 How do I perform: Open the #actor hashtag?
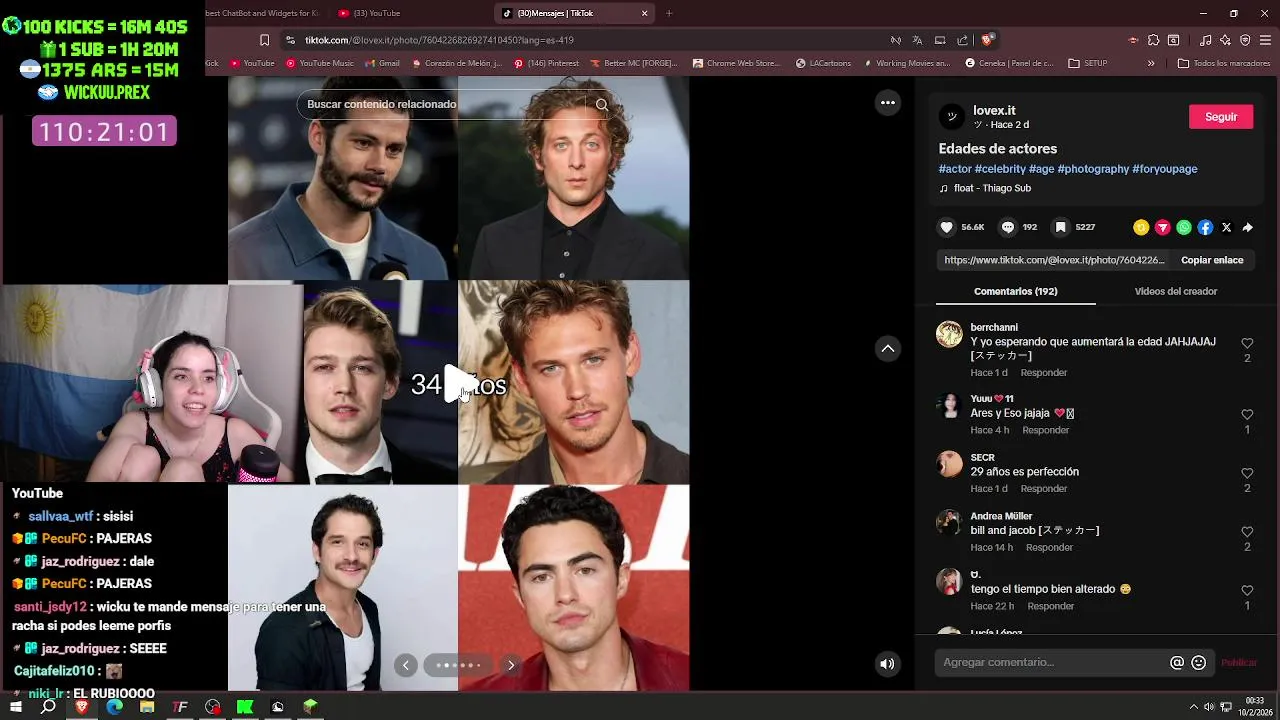[x=955, y=169]
